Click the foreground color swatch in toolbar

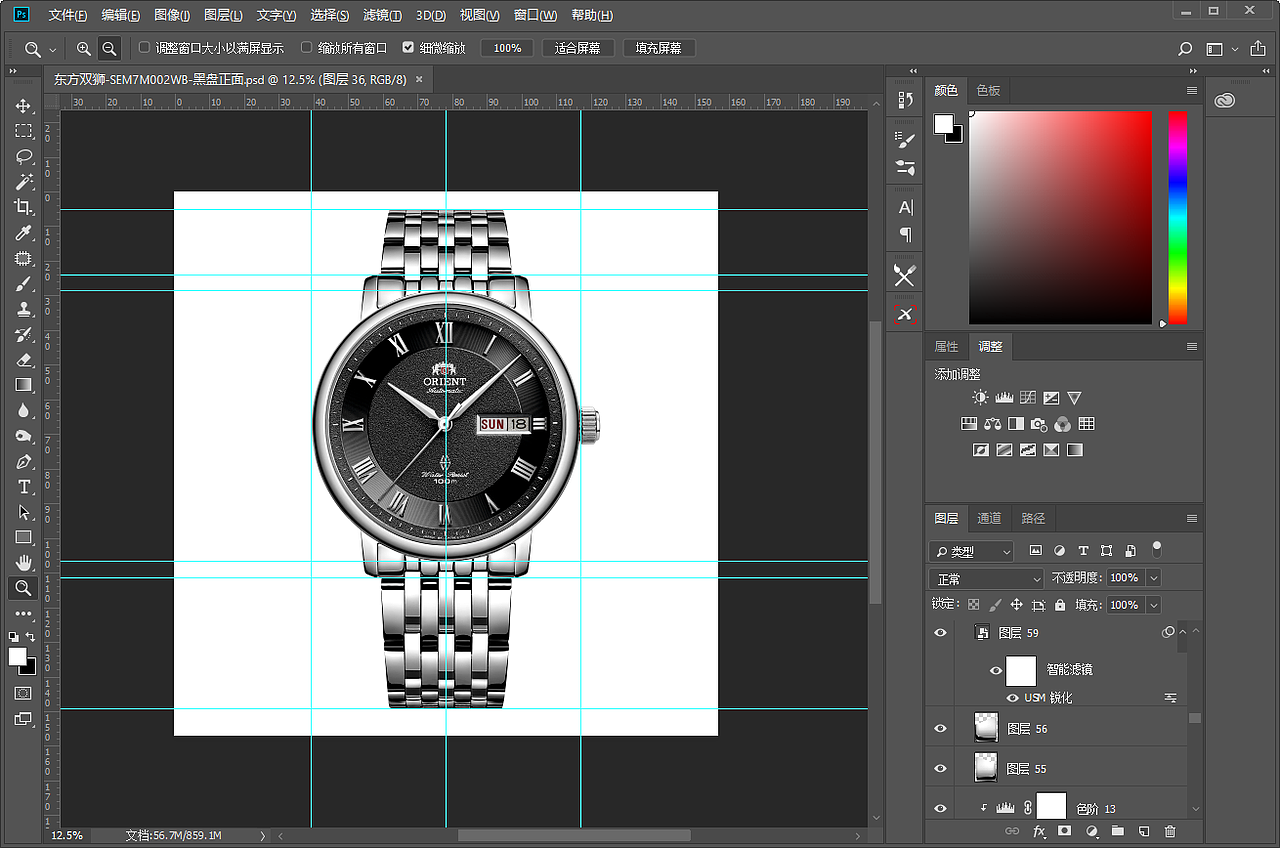tap(18, 656)
